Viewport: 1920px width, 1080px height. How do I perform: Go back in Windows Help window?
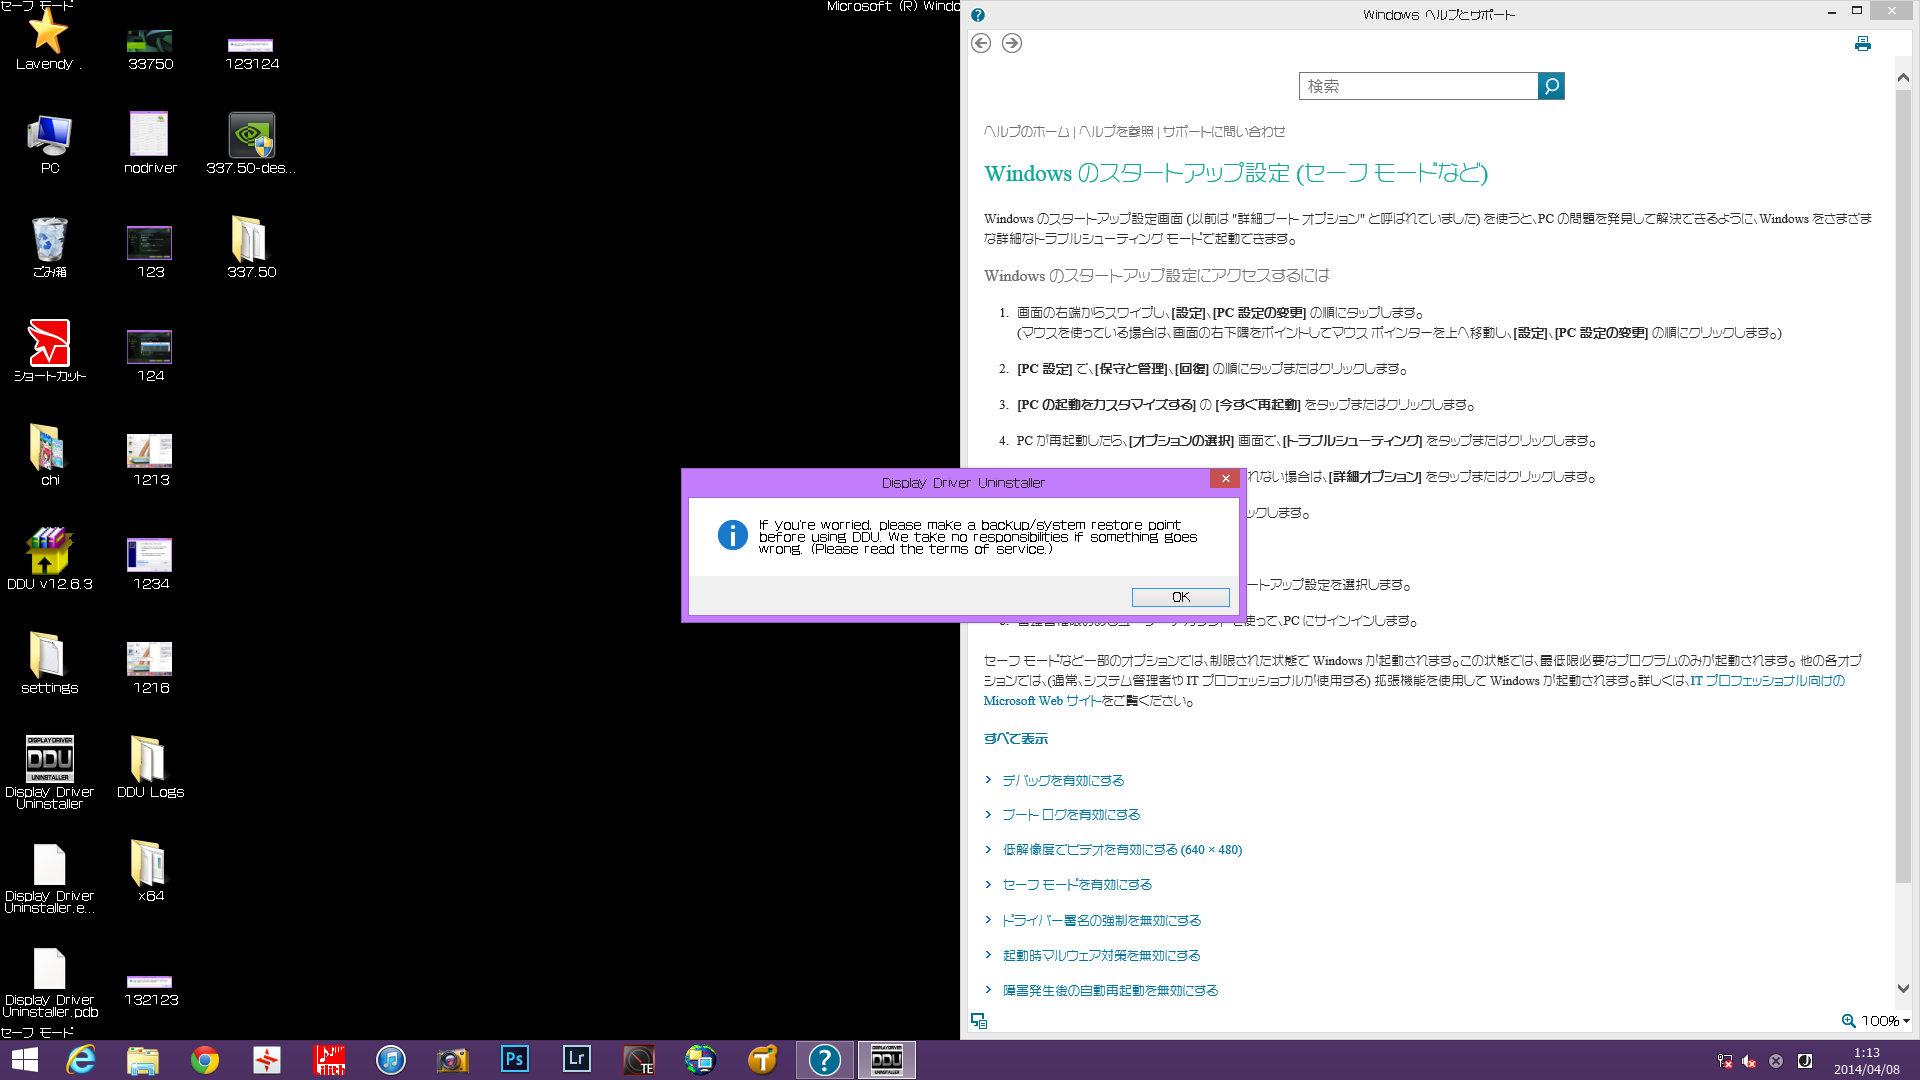[981, 43]
